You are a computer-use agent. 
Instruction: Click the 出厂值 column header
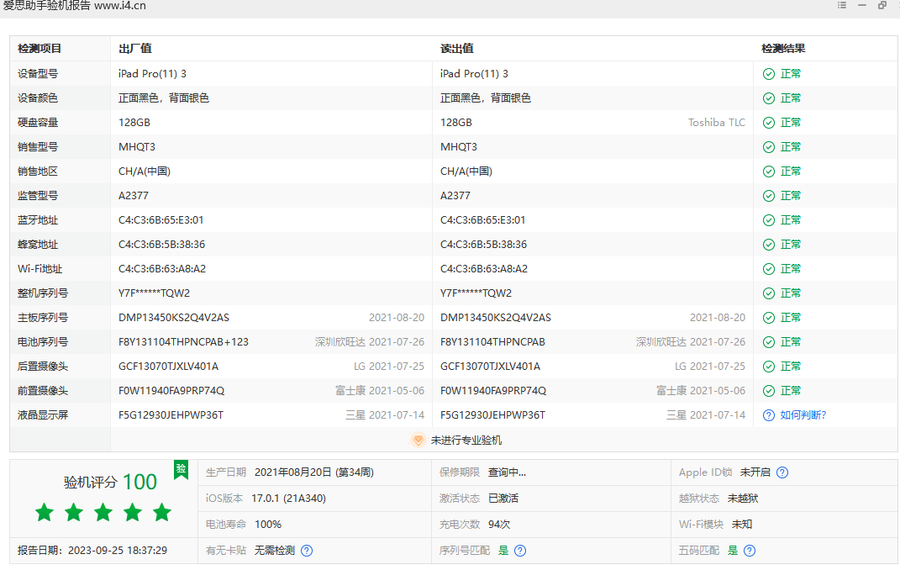point(135,48)
